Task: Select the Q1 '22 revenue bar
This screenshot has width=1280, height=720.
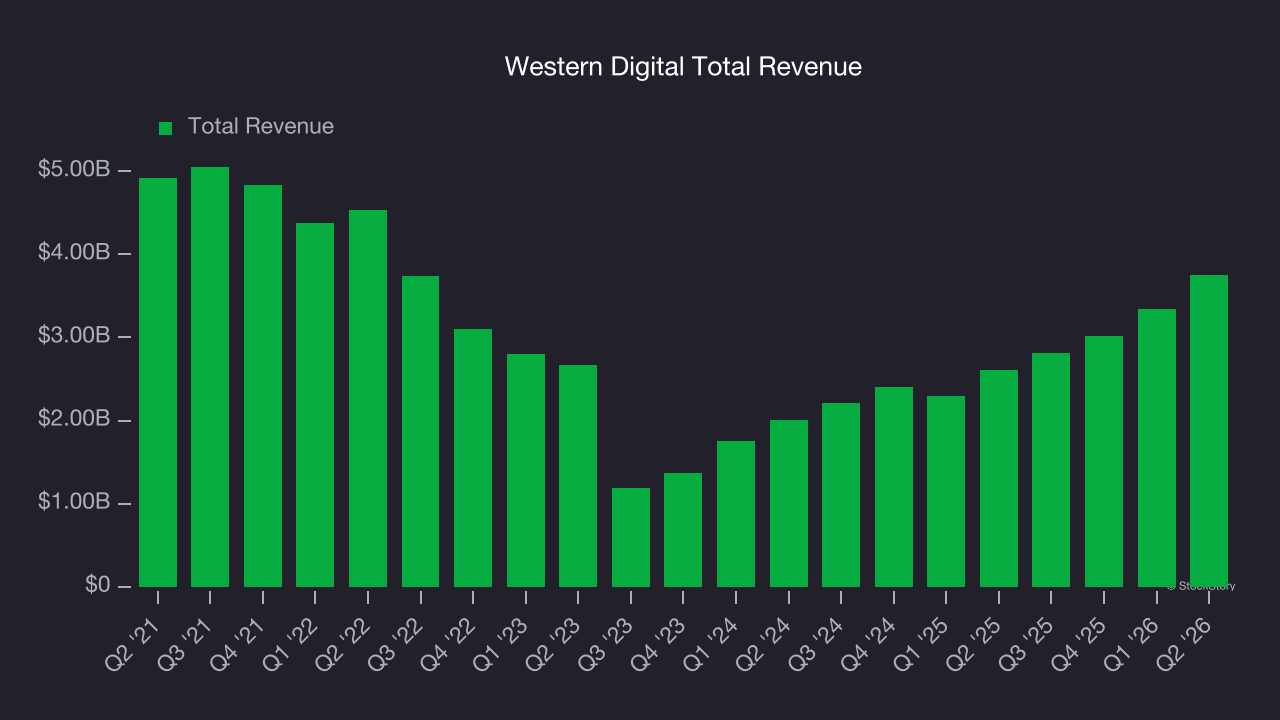Action: coord(315,405)
